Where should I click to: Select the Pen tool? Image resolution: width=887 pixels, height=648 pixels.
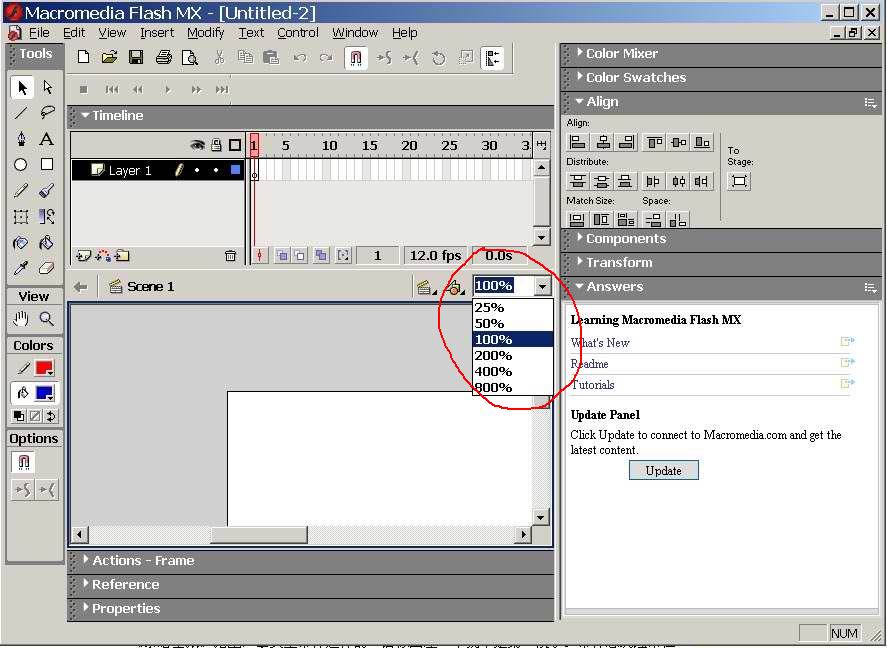[x=21, y=139]
